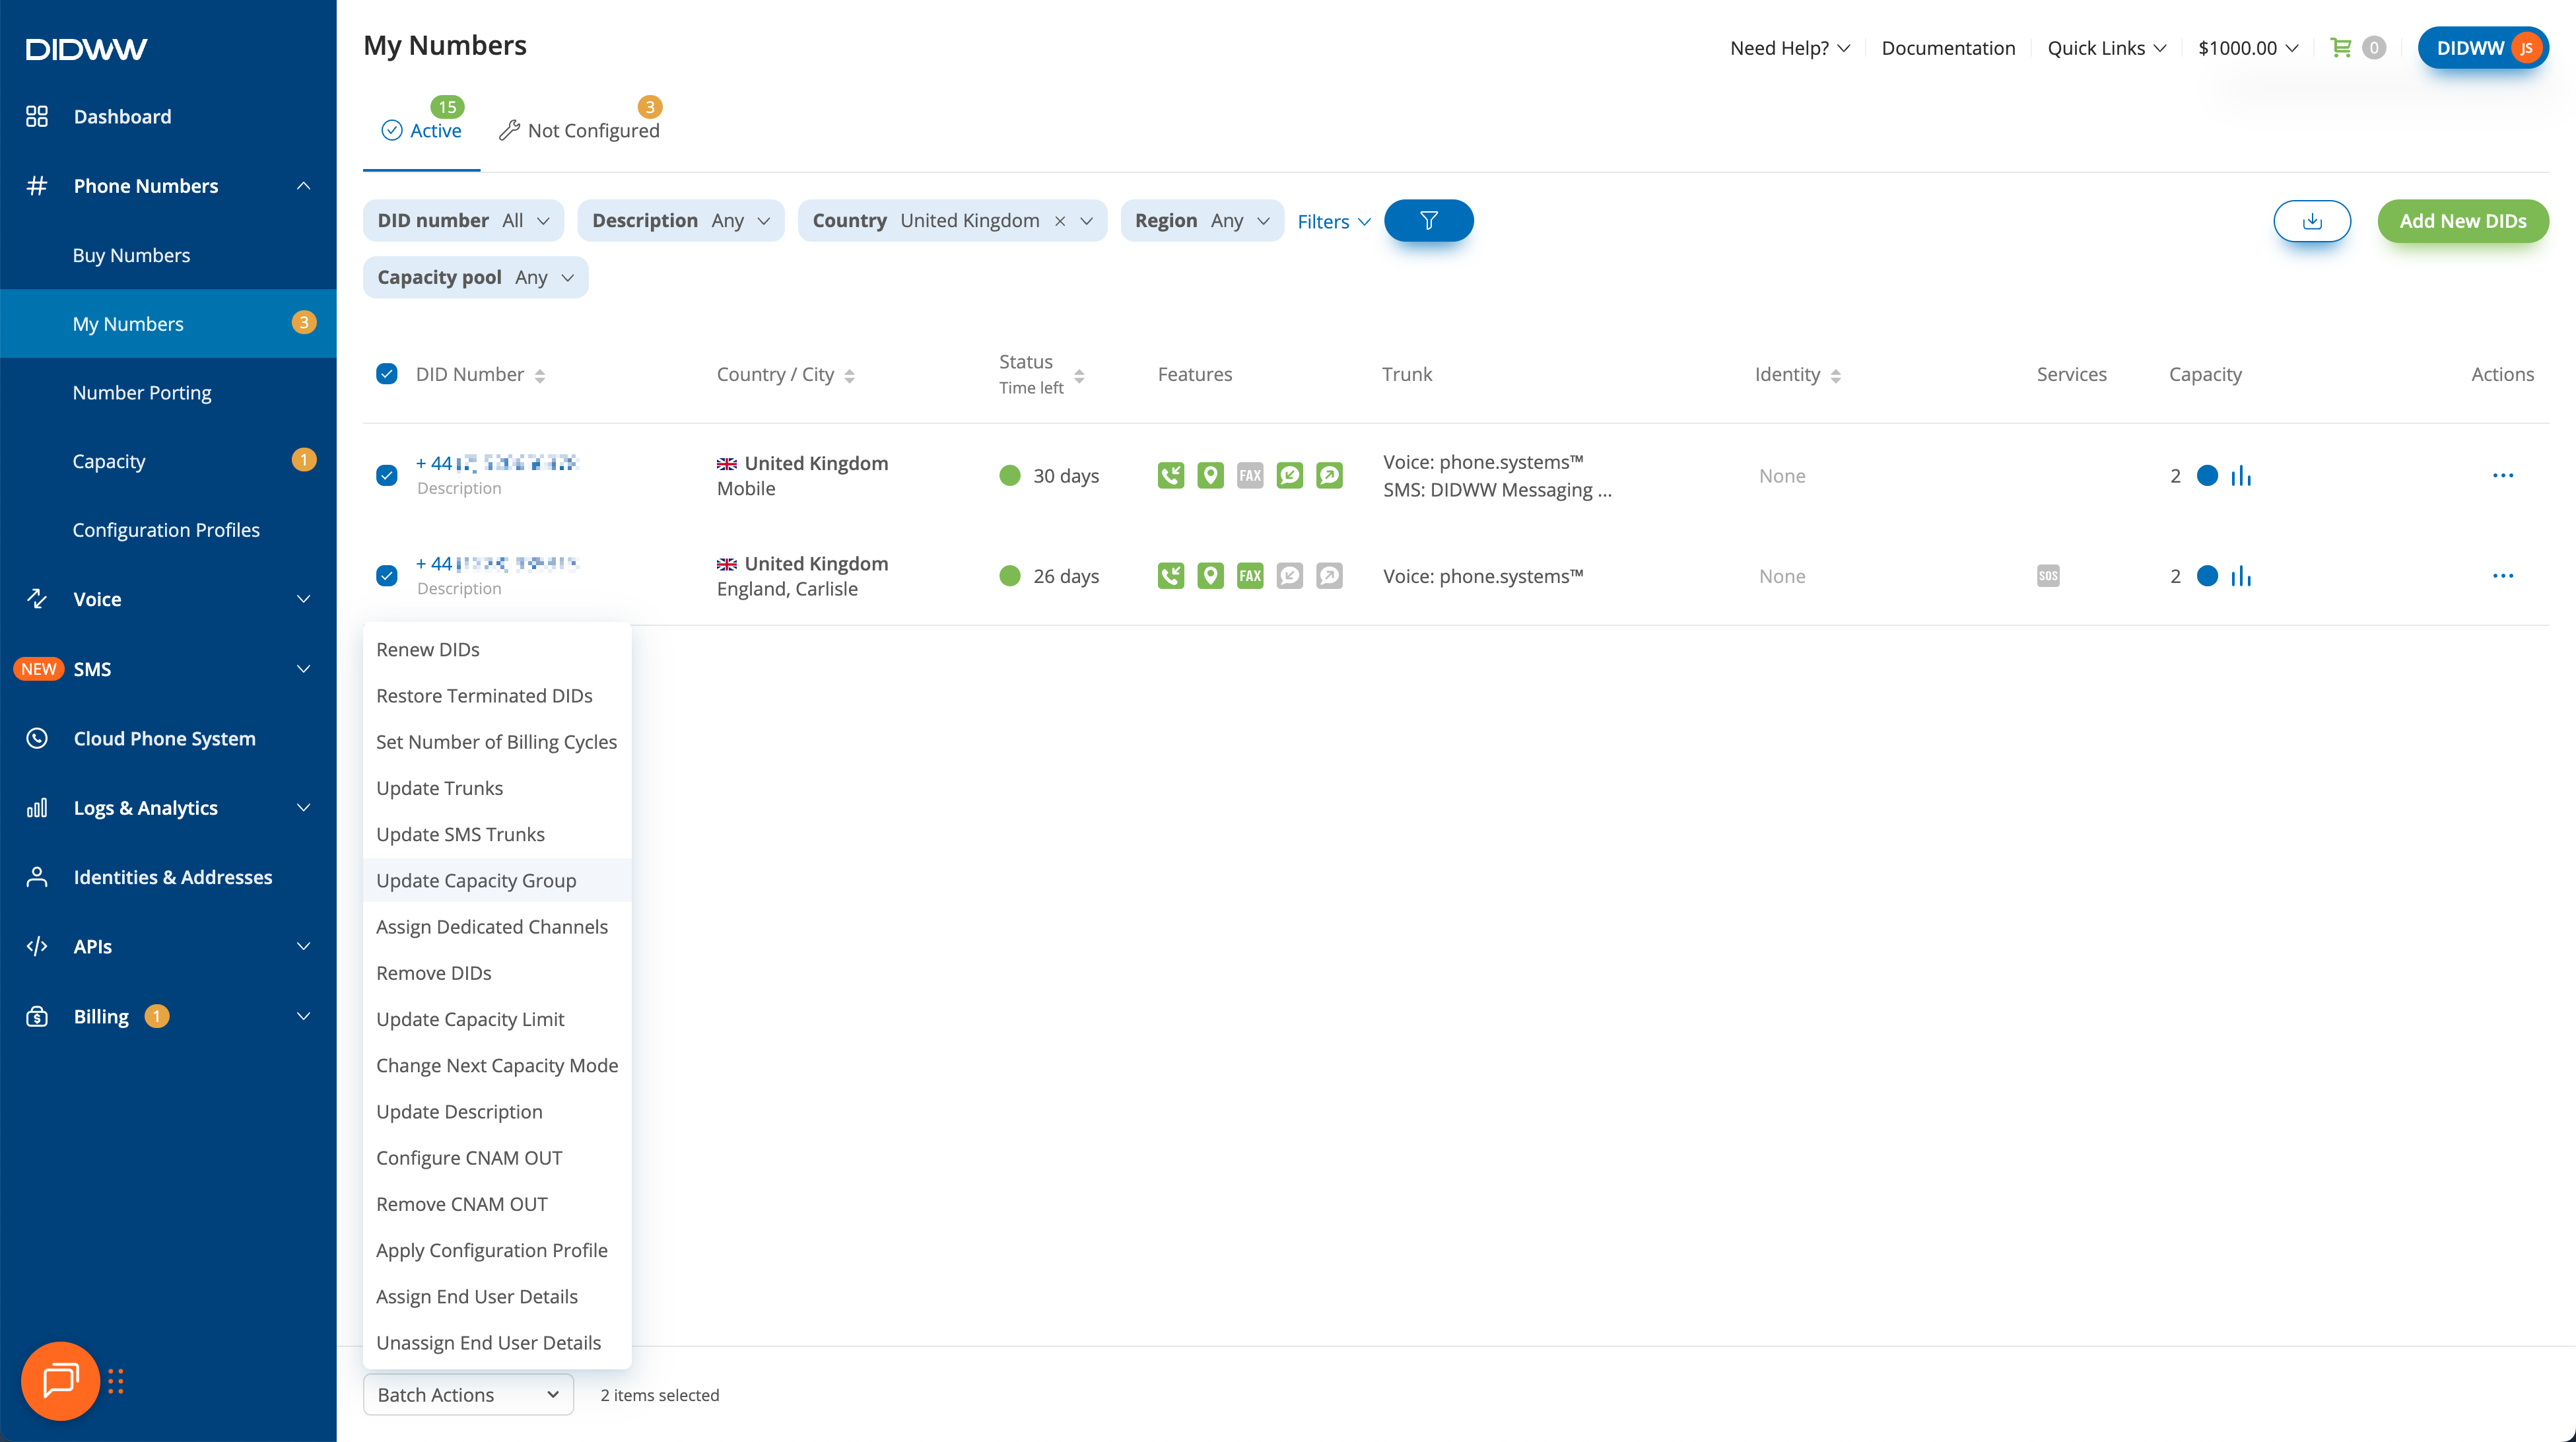The image size is (2576, 1442).
Task: Select Unassign End User Details action
Action: pyautogui.click(x=497, y=1343)
